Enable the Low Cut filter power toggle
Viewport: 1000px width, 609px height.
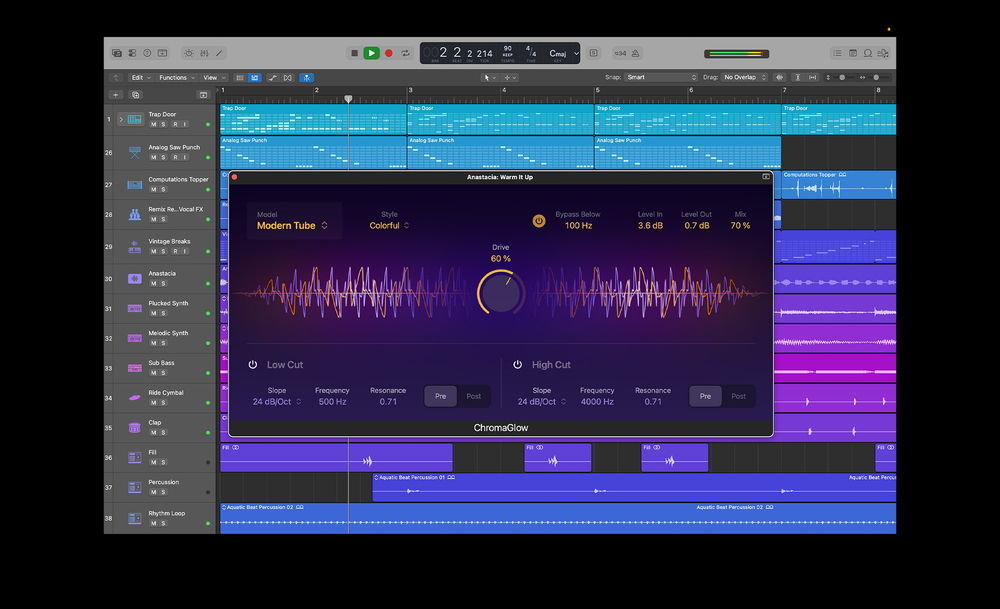(253, 364)
